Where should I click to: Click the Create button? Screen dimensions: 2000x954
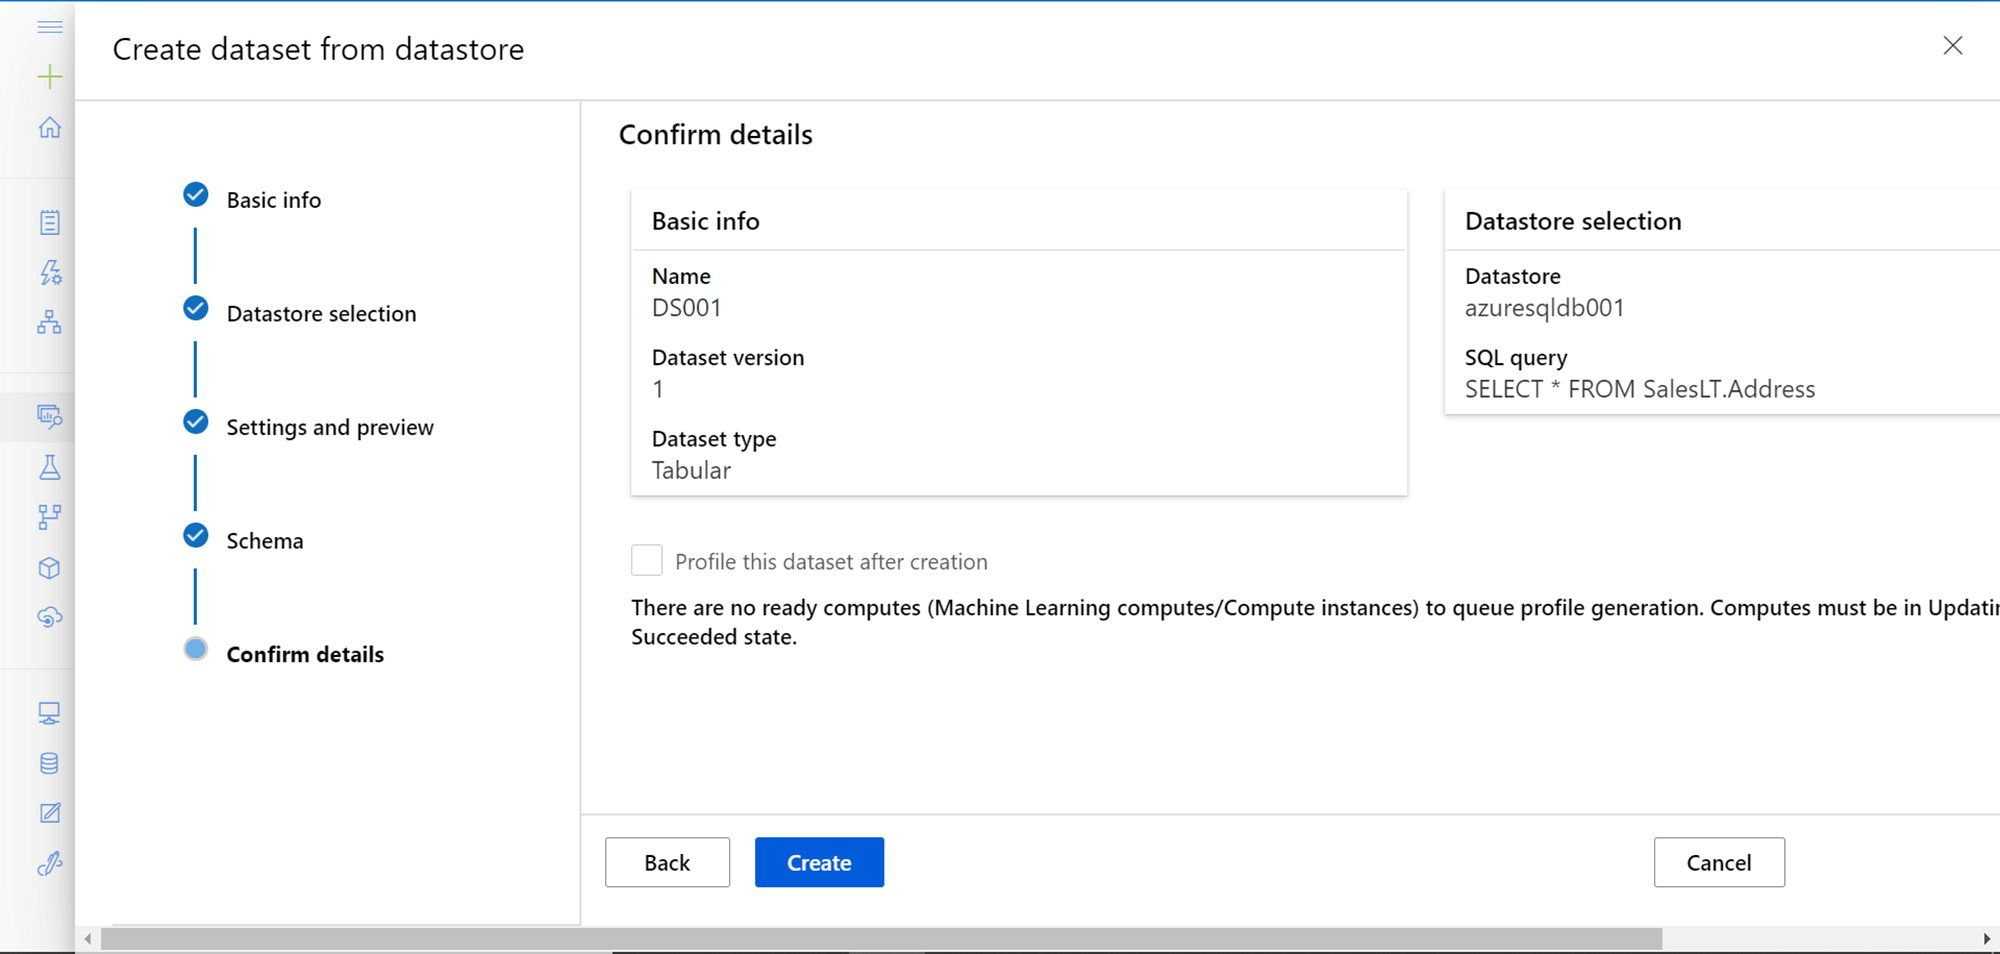click(819, 862)
